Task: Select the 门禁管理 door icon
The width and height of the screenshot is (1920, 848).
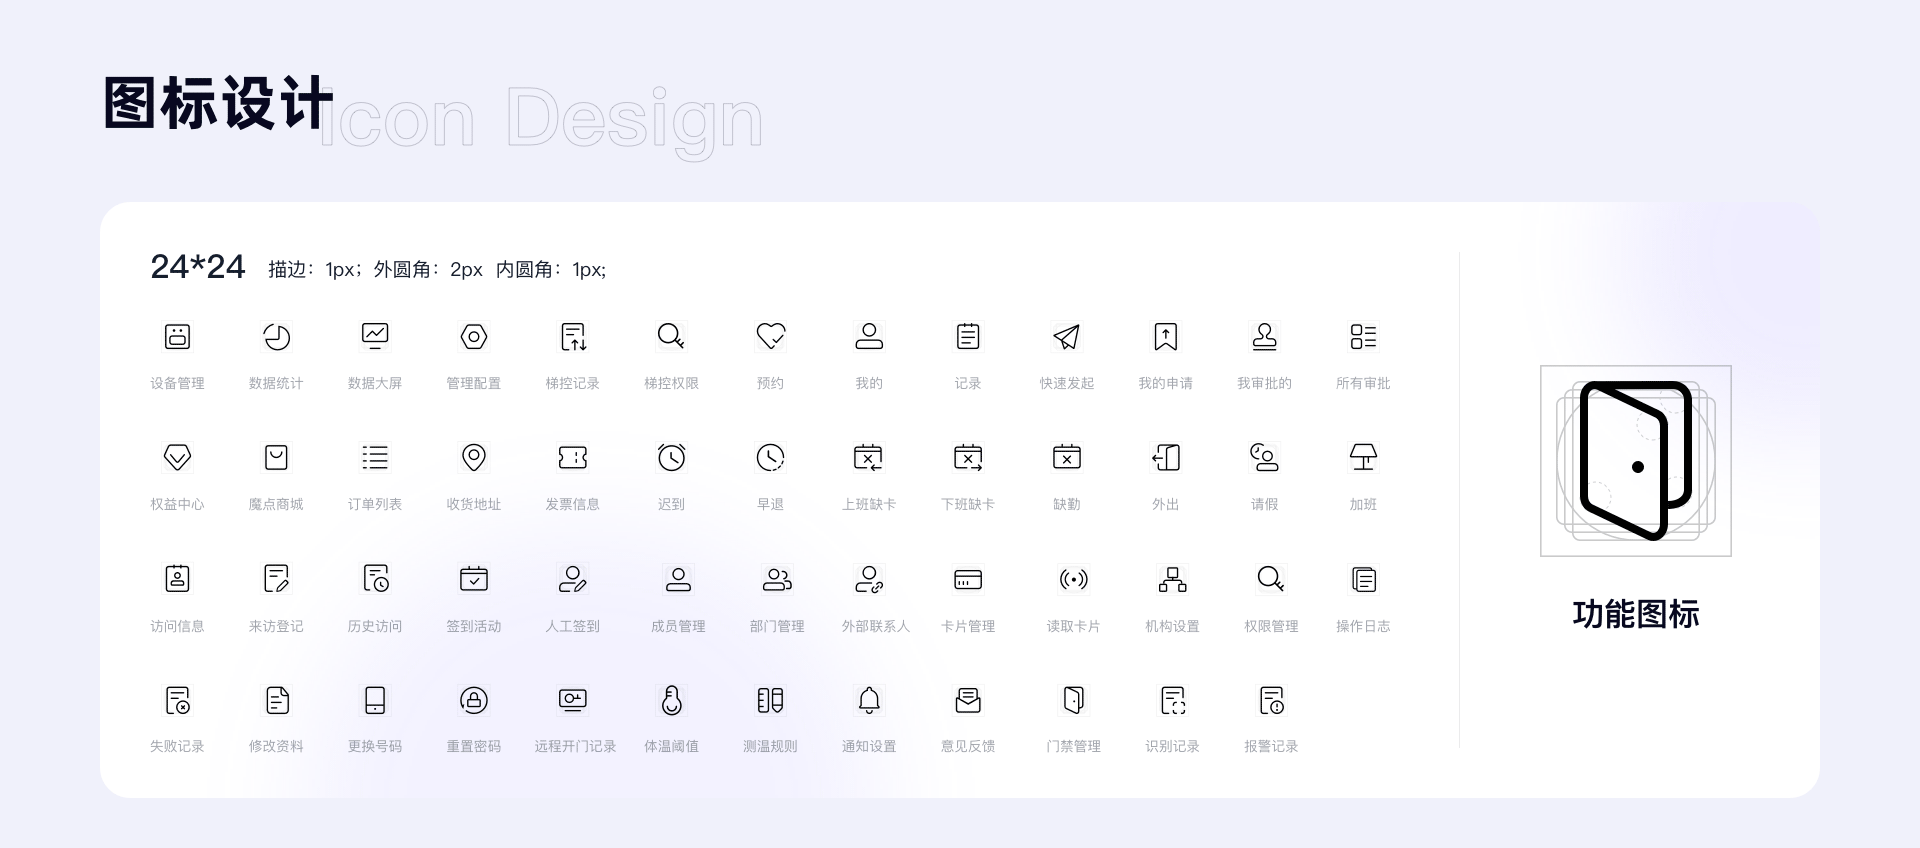Action: [1074, 700]
